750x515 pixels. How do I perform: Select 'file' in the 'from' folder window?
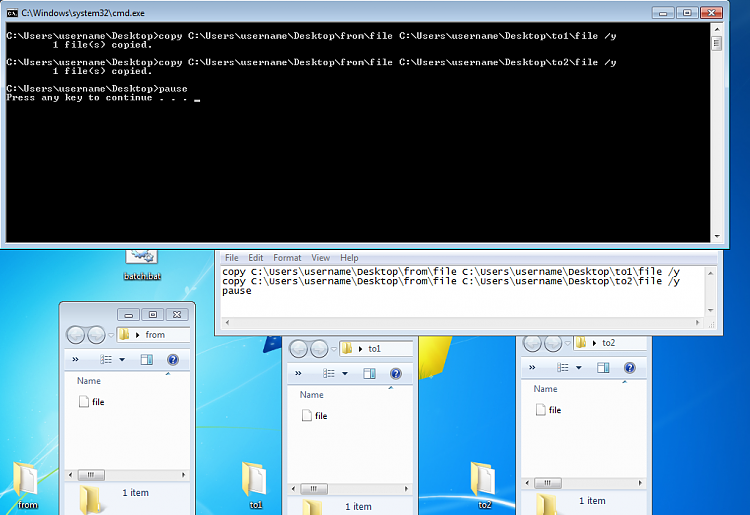point(91,402)
